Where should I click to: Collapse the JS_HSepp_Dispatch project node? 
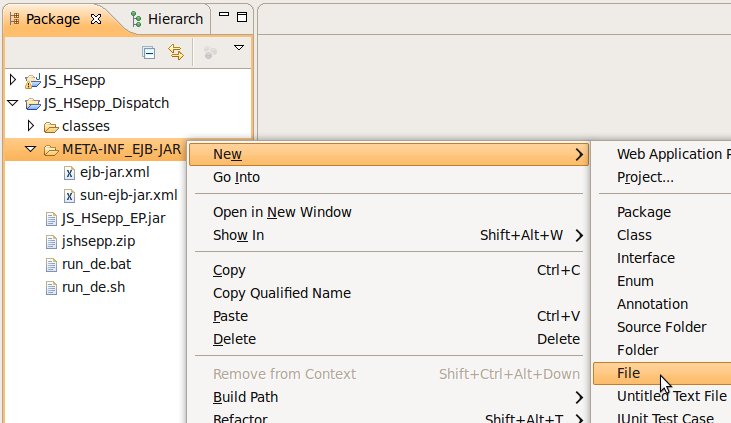pos(13,102)
